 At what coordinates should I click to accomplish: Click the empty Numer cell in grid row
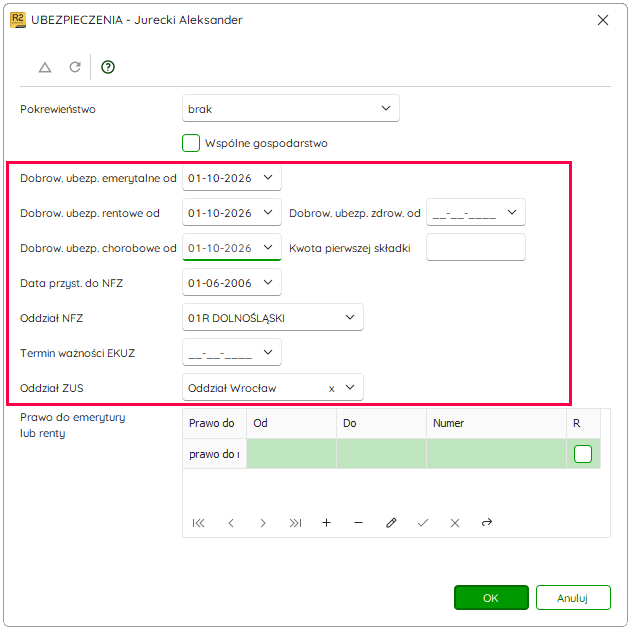point(496,454)
